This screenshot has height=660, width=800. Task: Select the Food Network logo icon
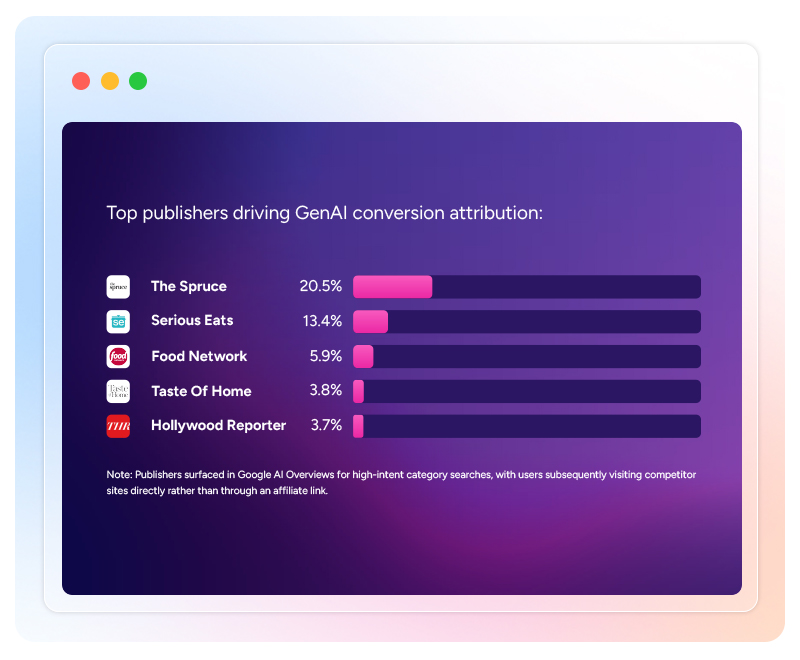pyautogui.click(x=118, y=357)
